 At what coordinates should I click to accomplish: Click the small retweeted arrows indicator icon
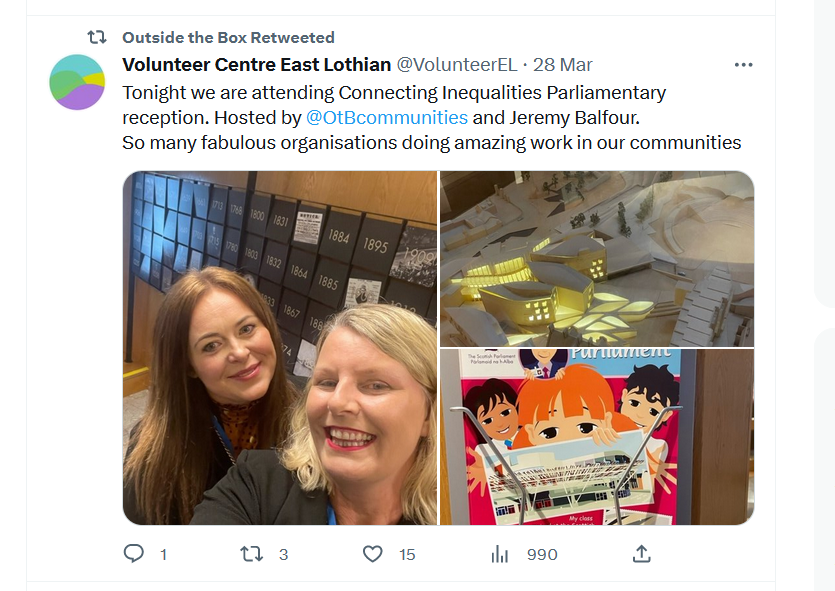pos(97,37)
